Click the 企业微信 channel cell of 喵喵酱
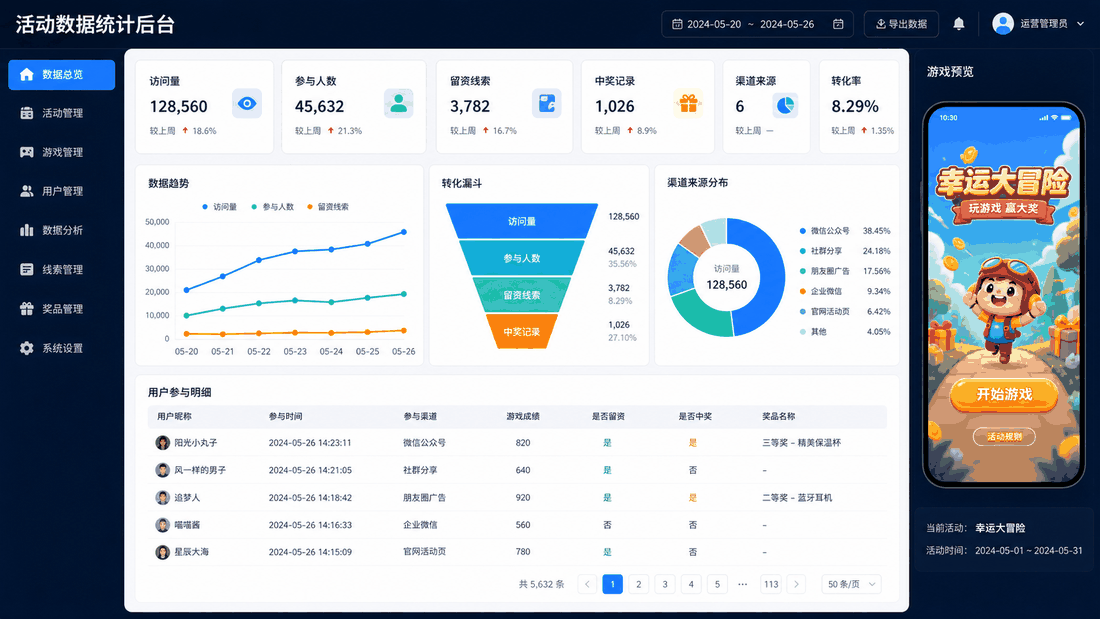The height and width of the screenshot is (619, 1100). click(x=420, y=525)
